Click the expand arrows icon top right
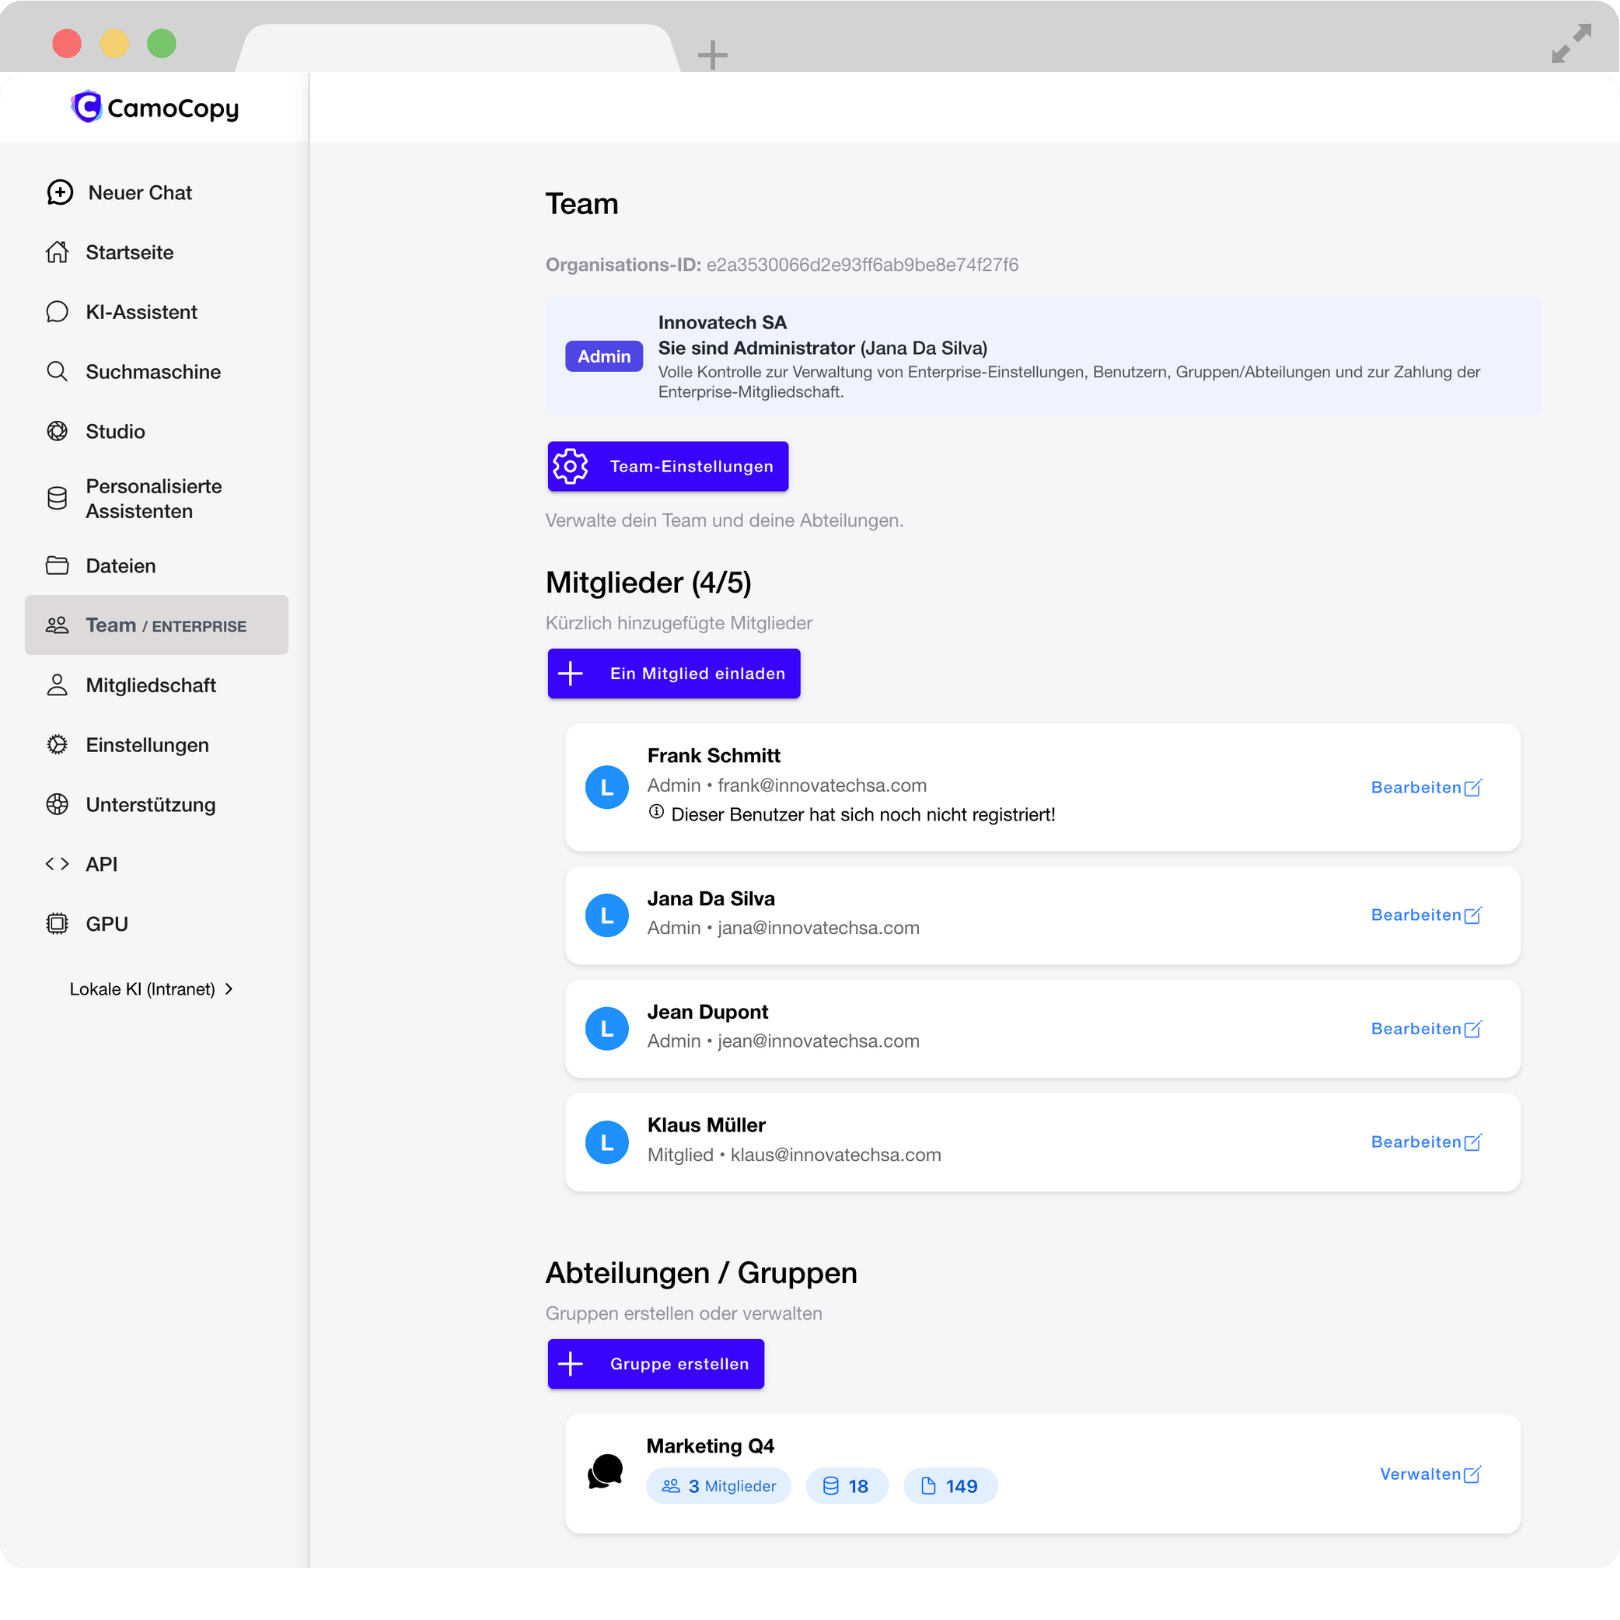 1570,44
